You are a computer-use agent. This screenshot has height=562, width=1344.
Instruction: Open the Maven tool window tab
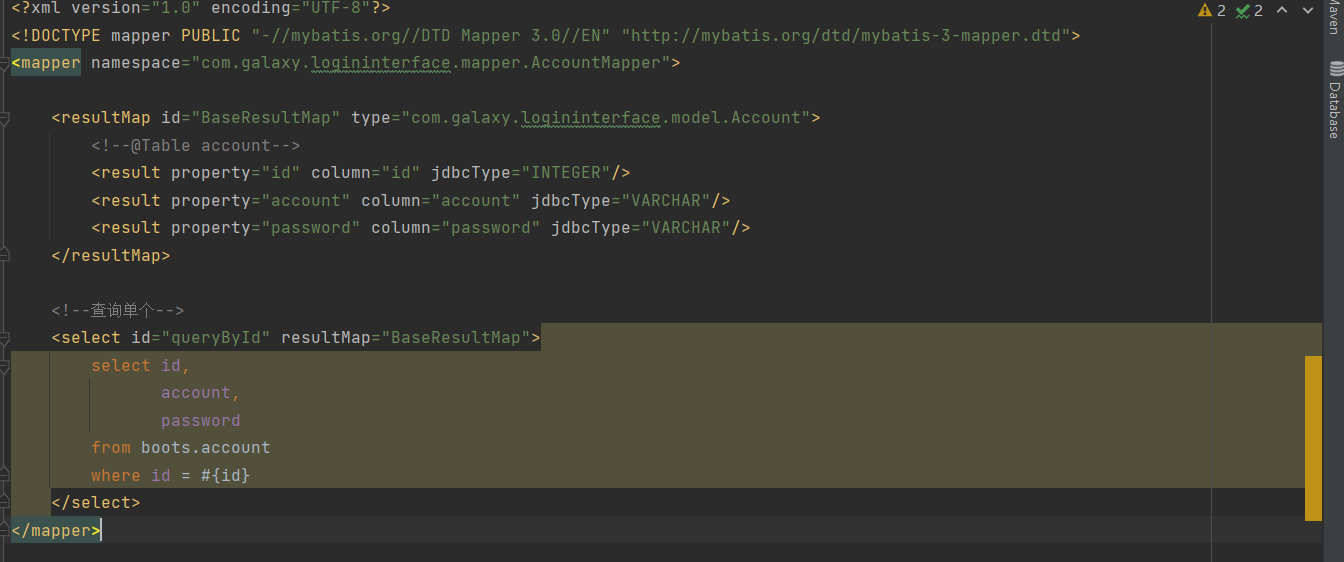(x=1334, y=17)
